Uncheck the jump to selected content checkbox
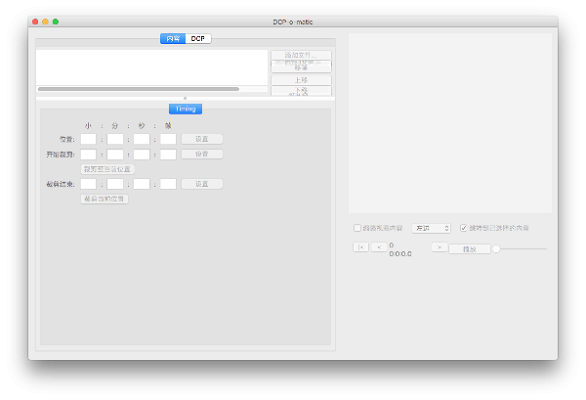 [463, 228]
